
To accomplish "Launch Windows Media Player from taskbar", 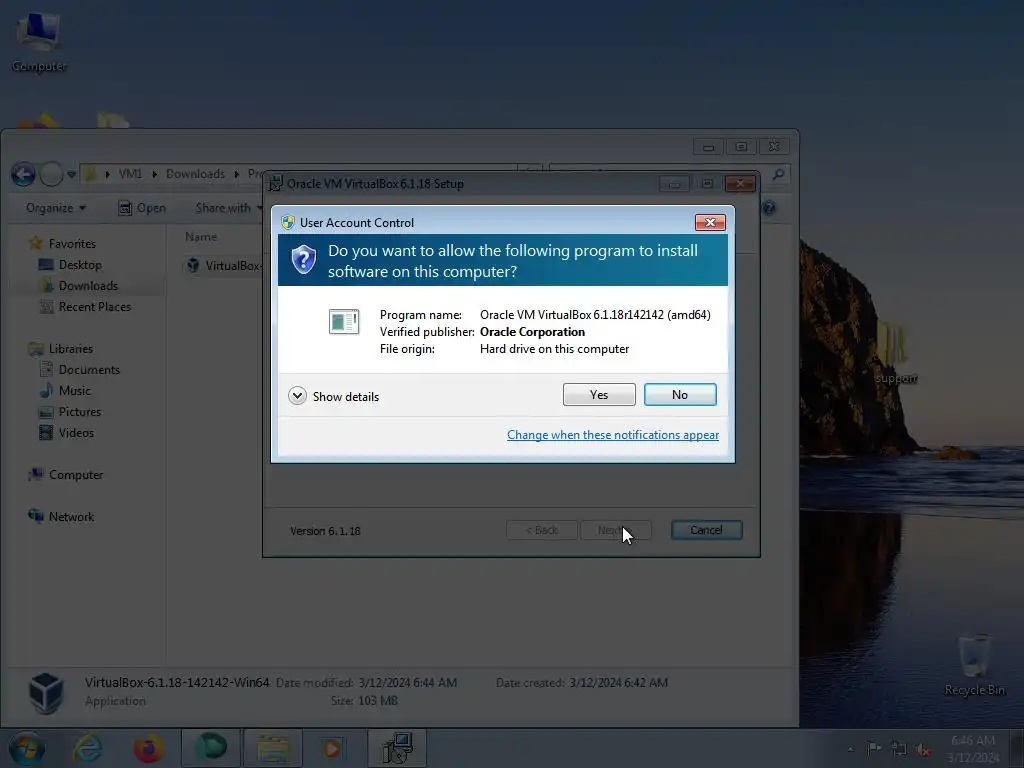I will (x=332, y=748).
